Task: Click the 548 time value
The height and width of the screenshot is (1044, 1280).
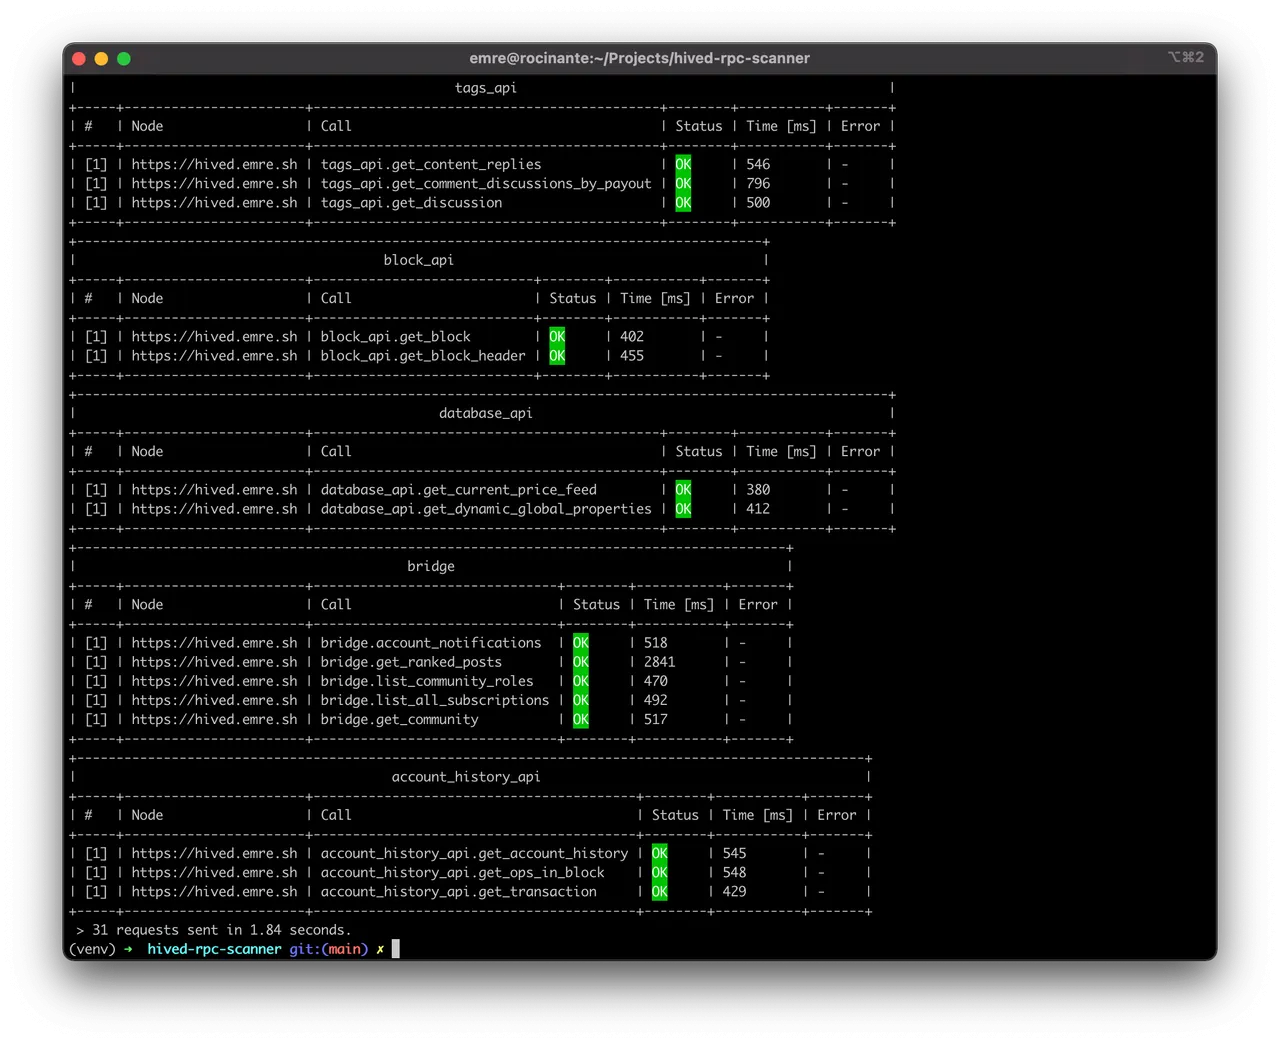Action: pos(735,872)
